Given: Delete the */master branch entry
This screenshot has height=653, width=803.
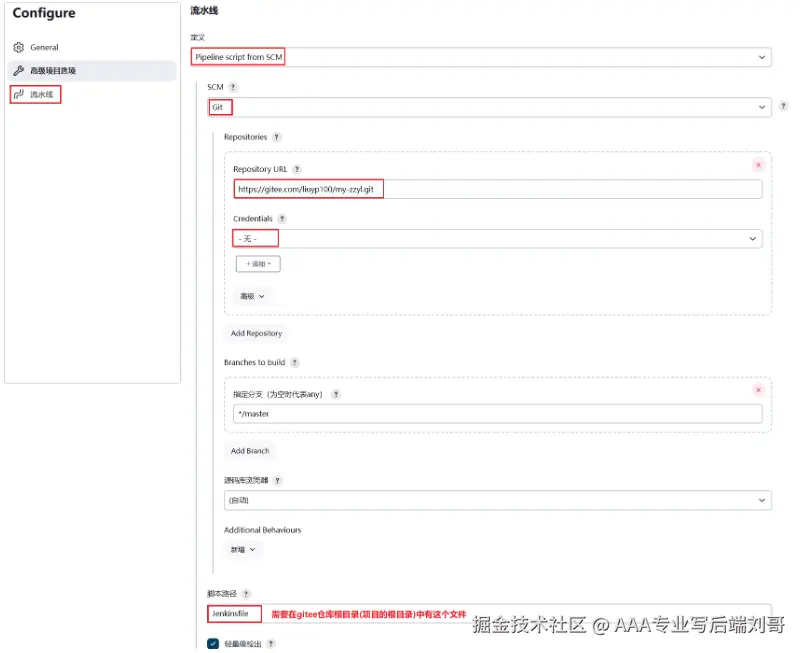Looking at the screenshot, I should coord(758,390).
